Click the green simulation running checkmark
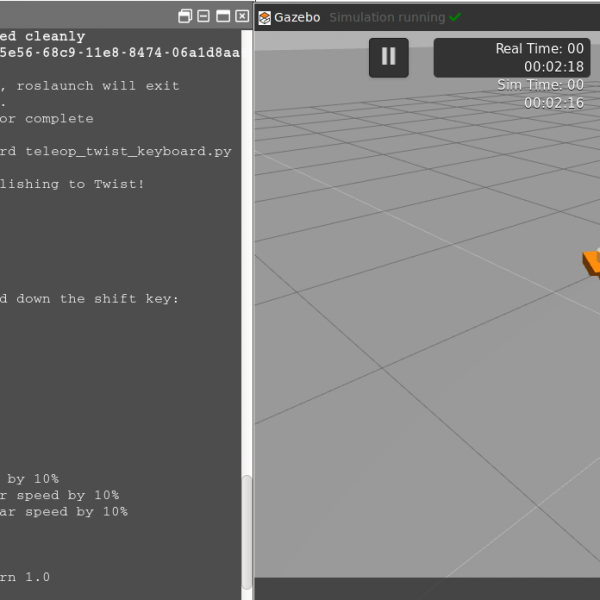Viewport: 600px width, 600px height. (x=455, y=17)
